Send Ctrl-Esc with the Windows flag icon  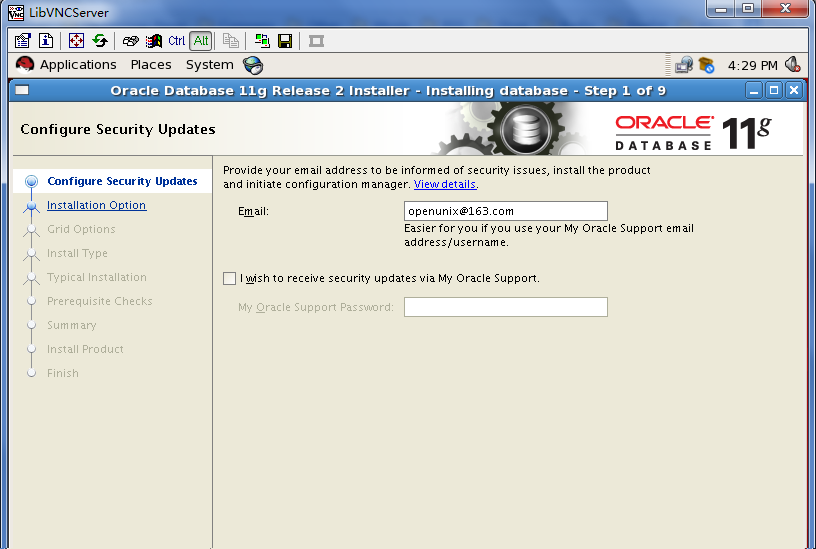154,41
